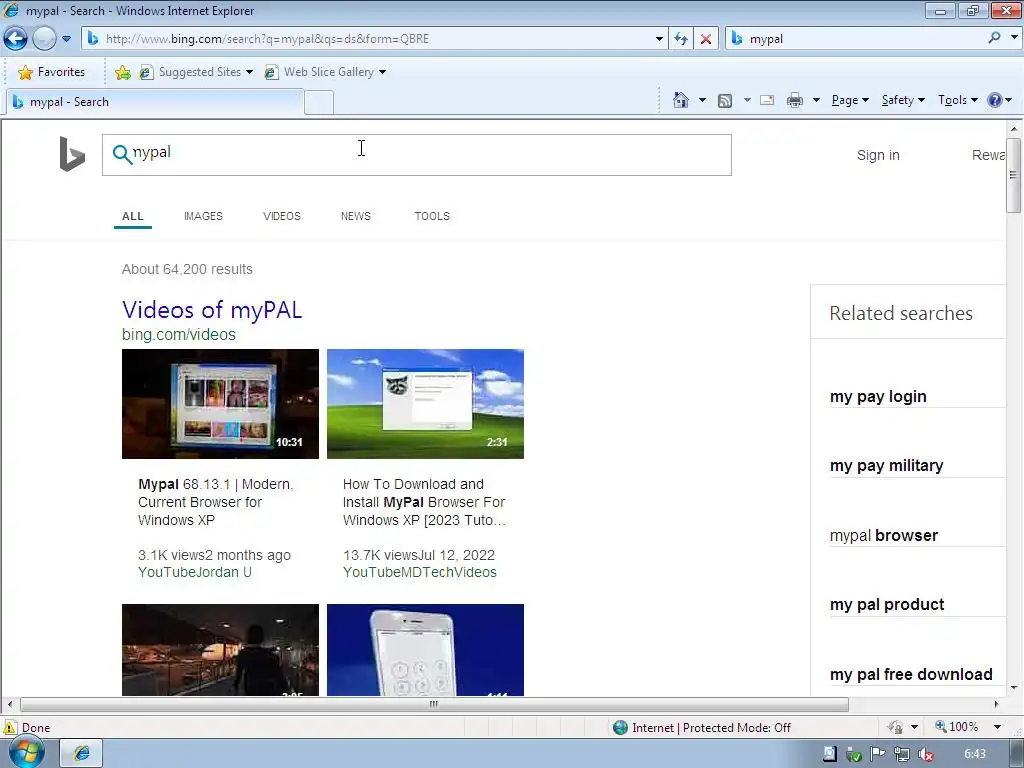Image resolution: width=1024 pixels, height=768 pixels.
Task: Switch to the VIDEOS tab
Action: tap(281, 216)
